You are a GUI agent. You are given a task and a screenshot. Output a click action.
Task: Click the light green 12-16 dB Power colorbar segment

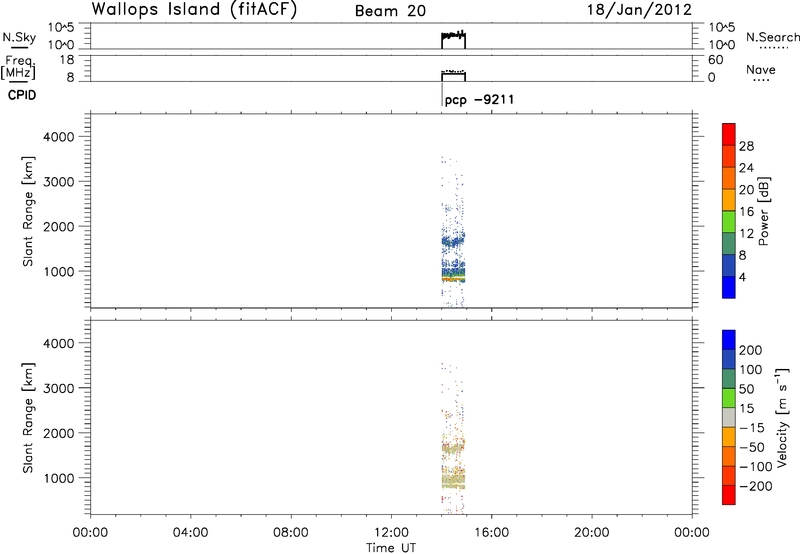[x=729, y=222]
